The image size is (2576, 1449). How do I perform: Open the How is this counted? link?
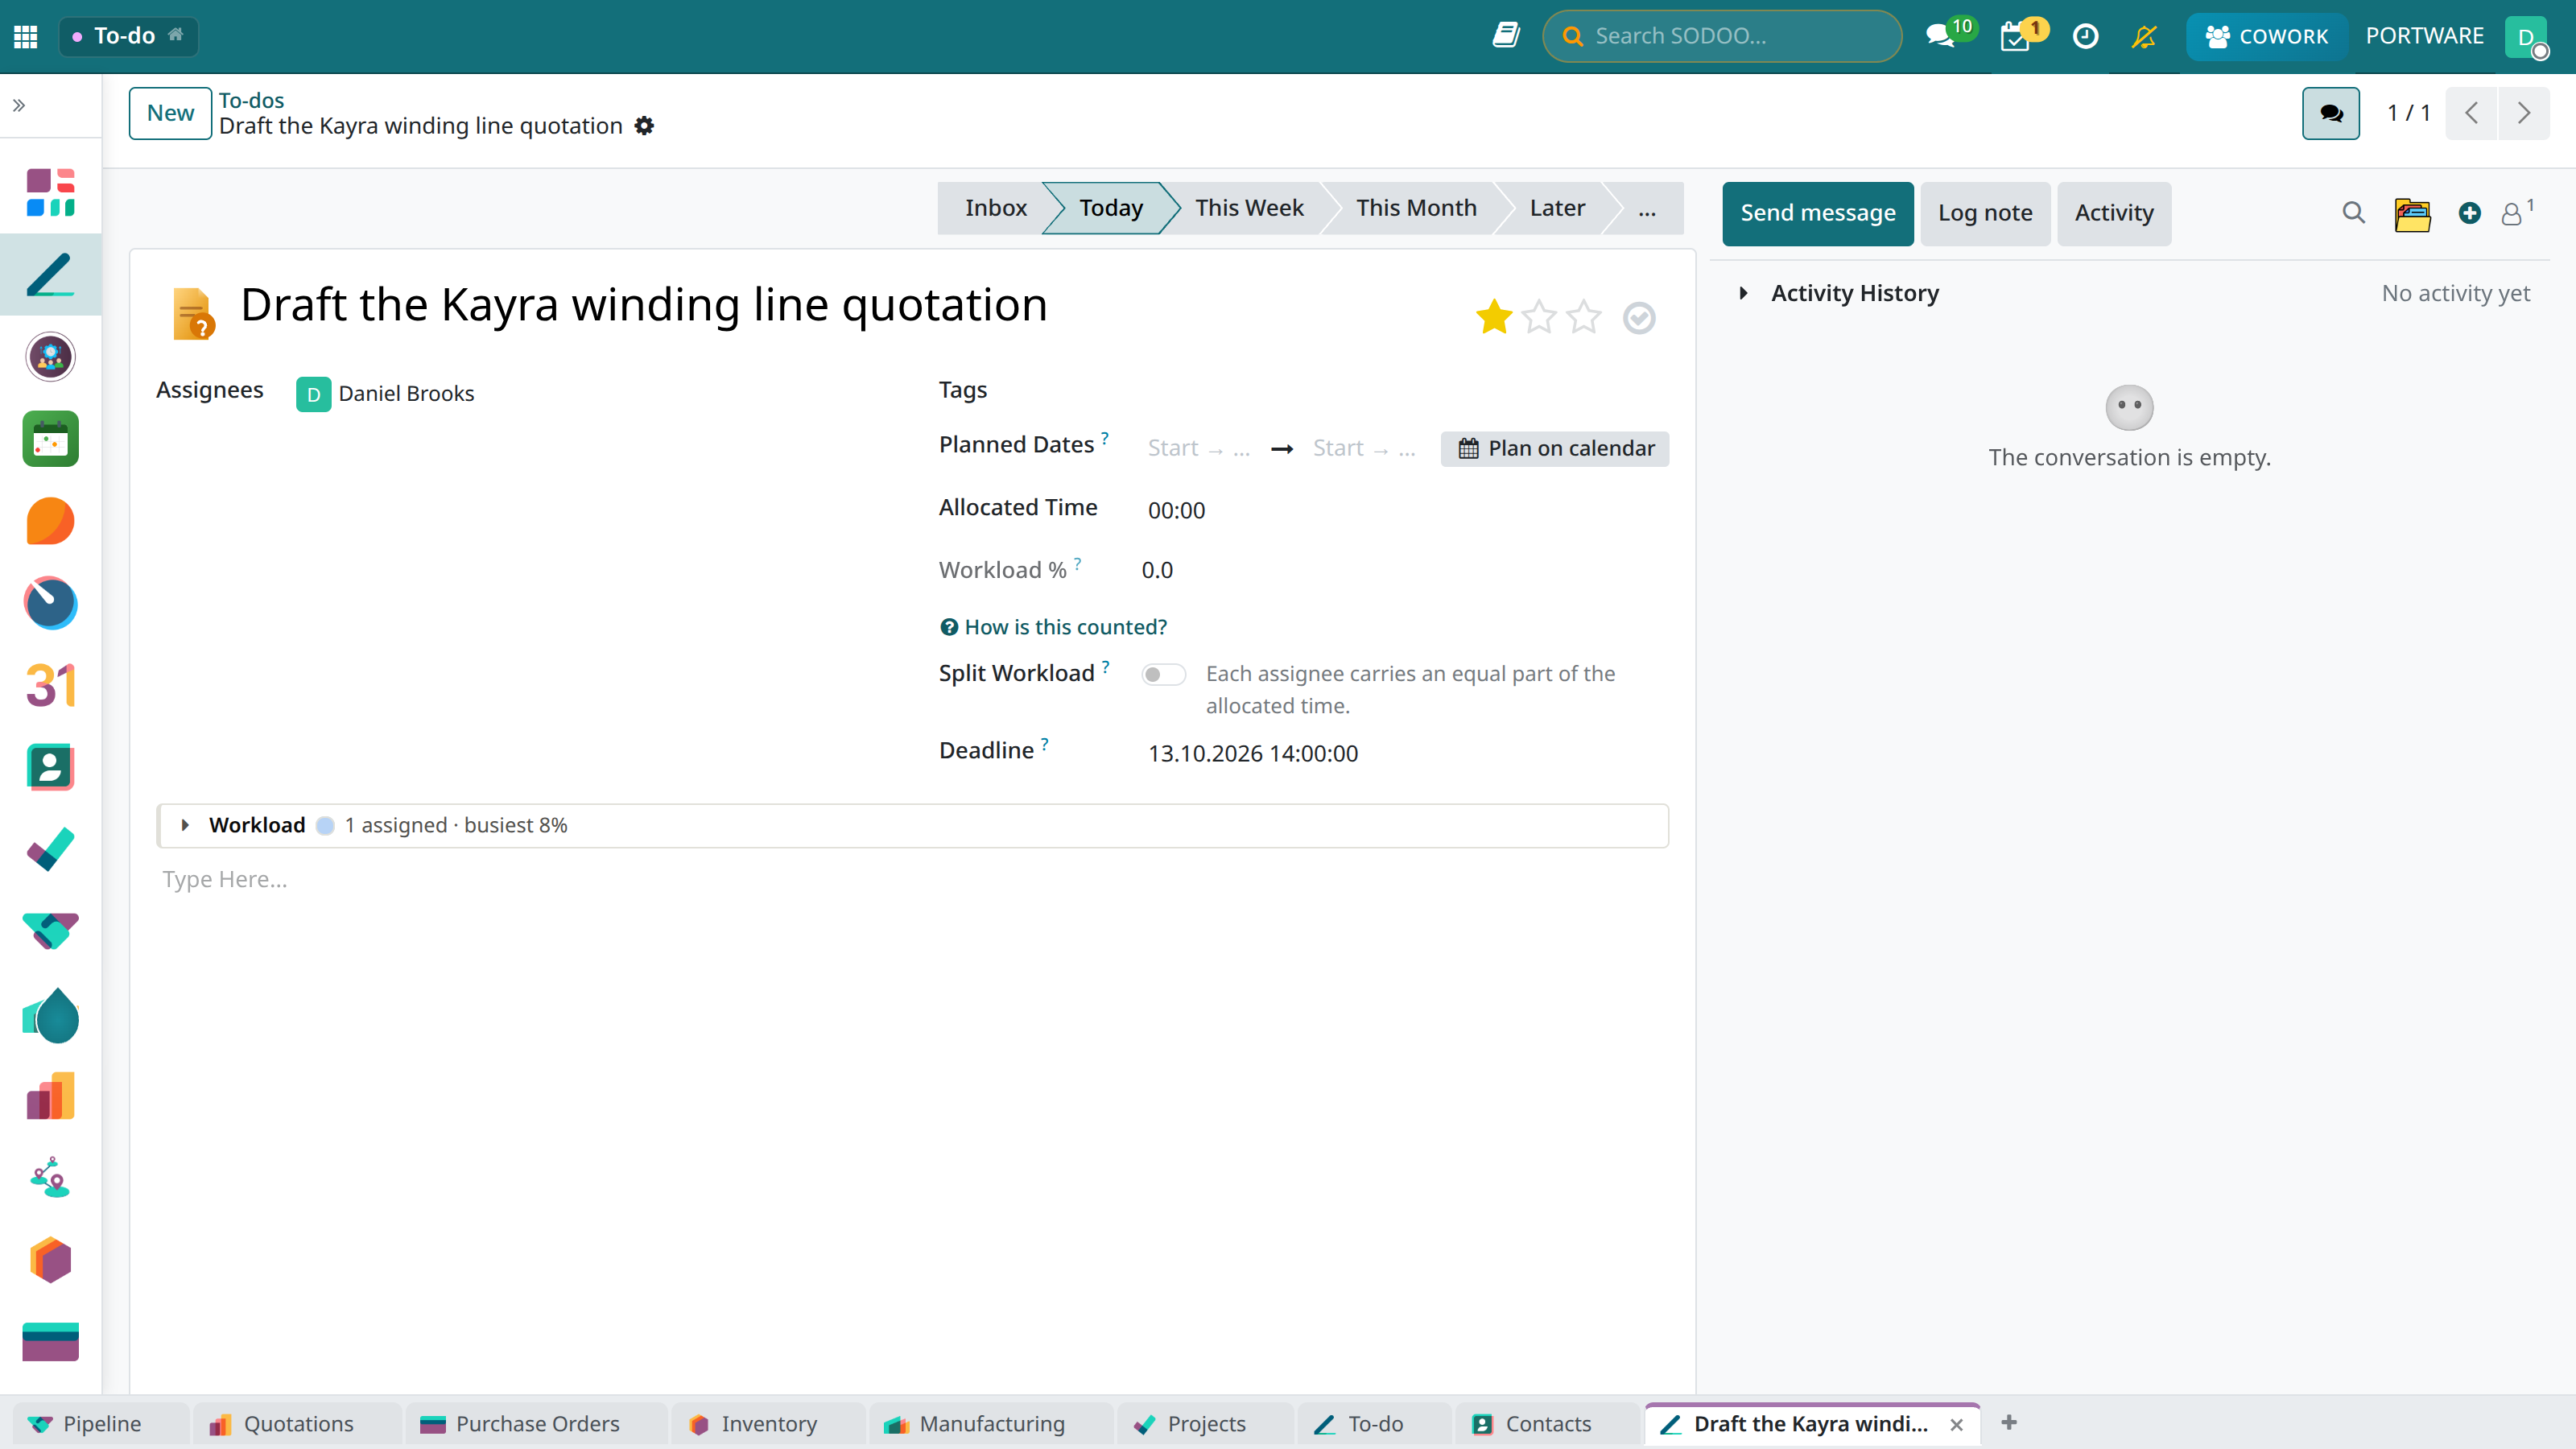1053,627
